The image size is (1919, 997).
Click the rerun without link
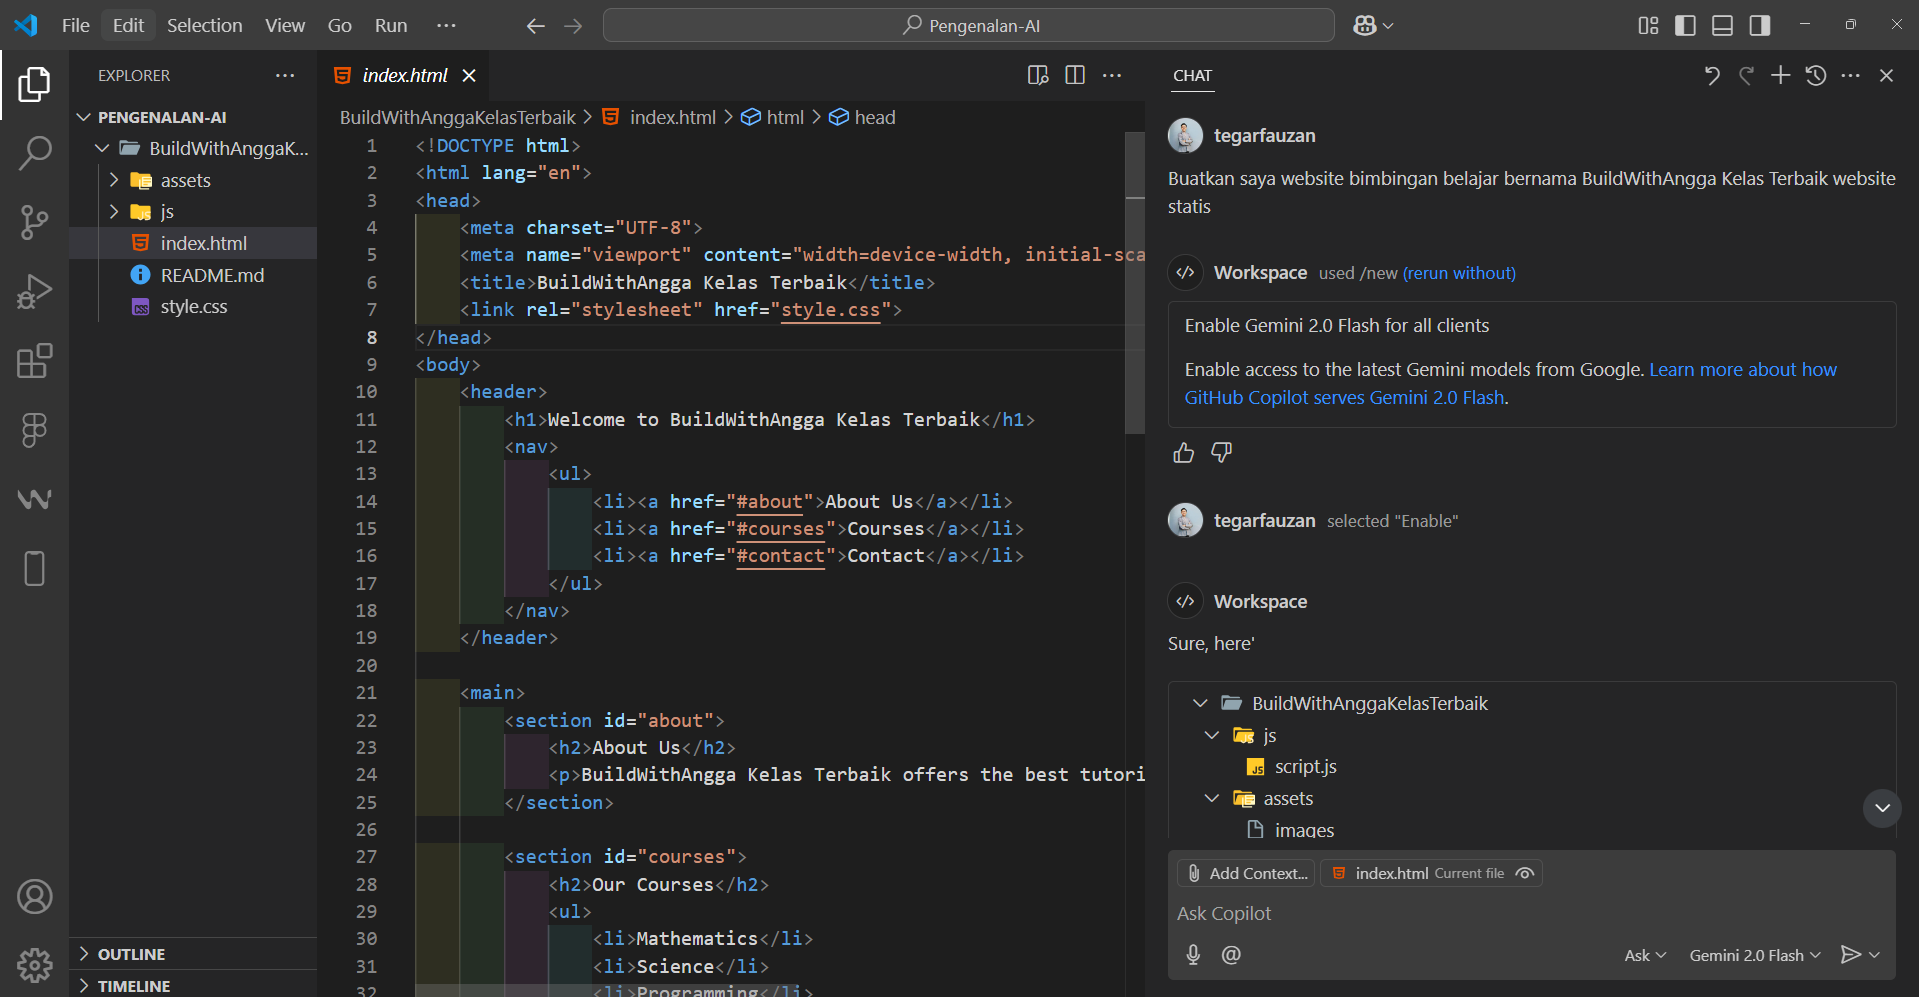coord(1459,273)
